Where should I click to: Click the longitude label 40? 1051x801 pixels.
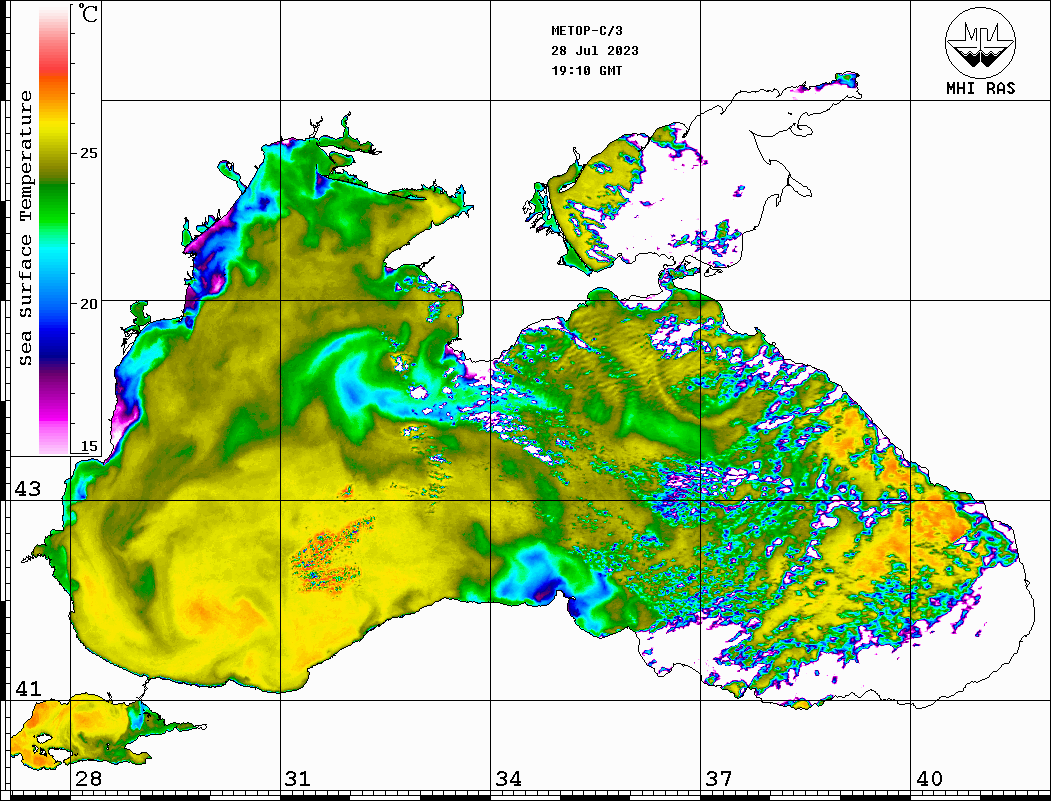(929, 778)
